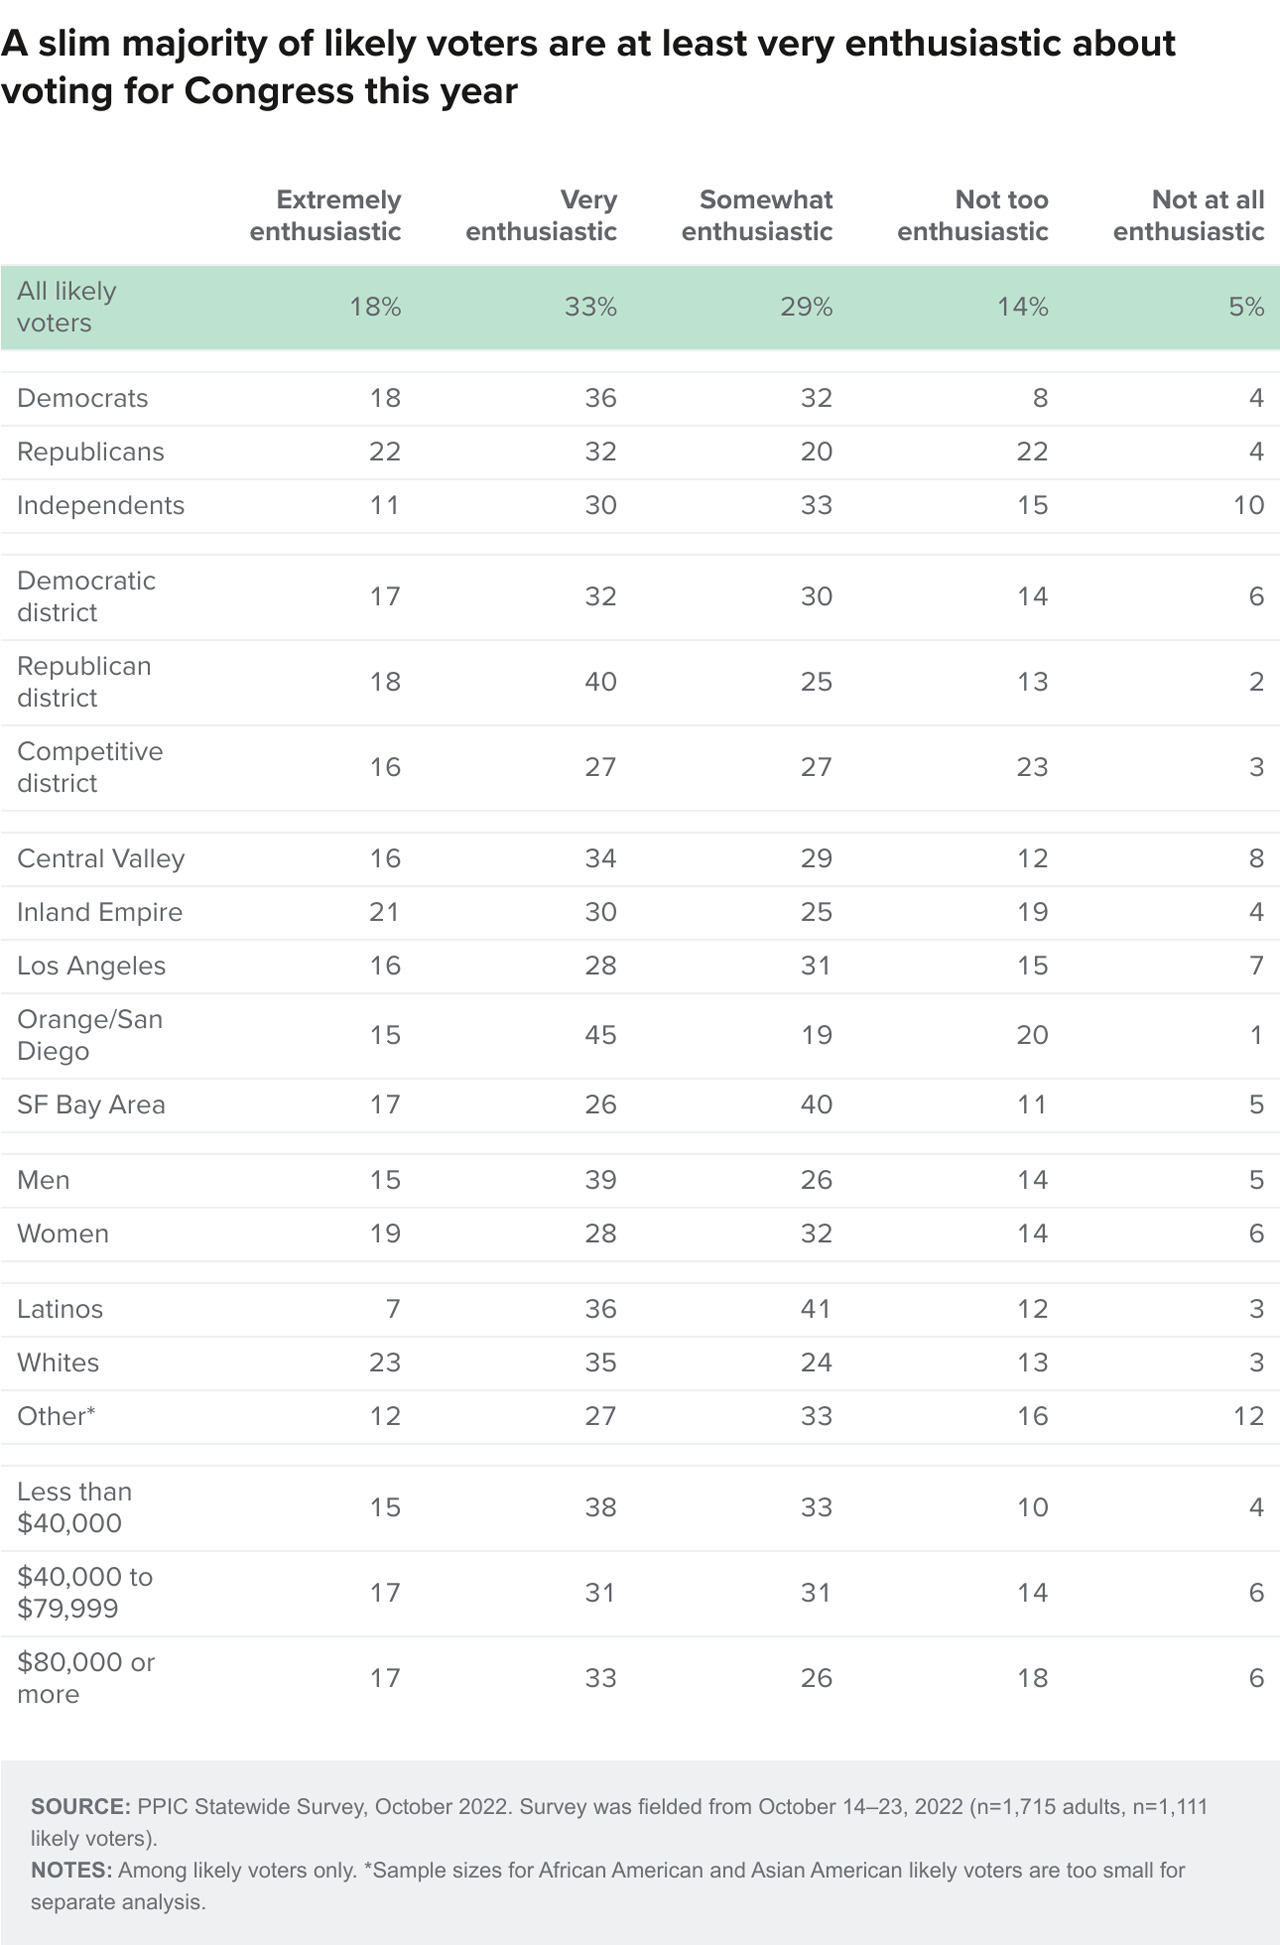Select the Very enthusiastic column header
Screen dimensions: 1280x1945
(x=541, y=215)
